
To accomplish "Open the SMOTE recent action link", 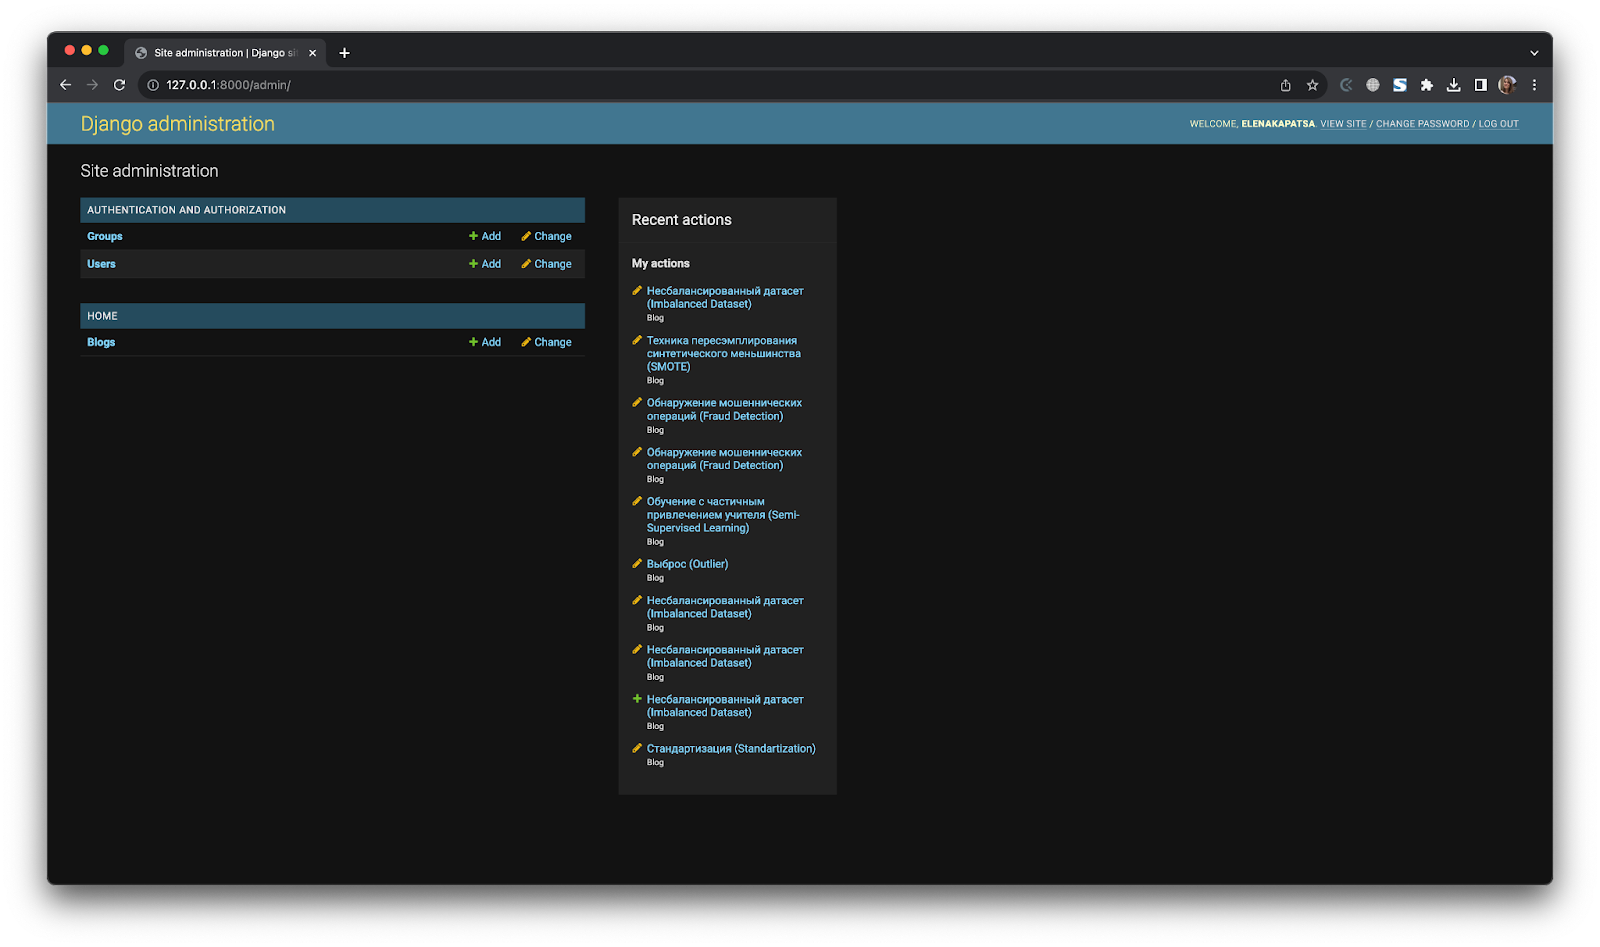I will tap(724, 354).
